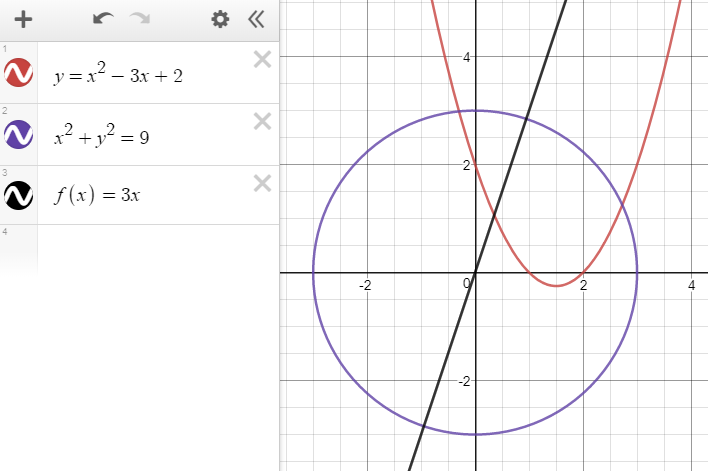Image resolution: width=708 pixels, height=471 pixels.
Task: Edit the expression y = x² − 3x + 2
Action: pos(118,74)
